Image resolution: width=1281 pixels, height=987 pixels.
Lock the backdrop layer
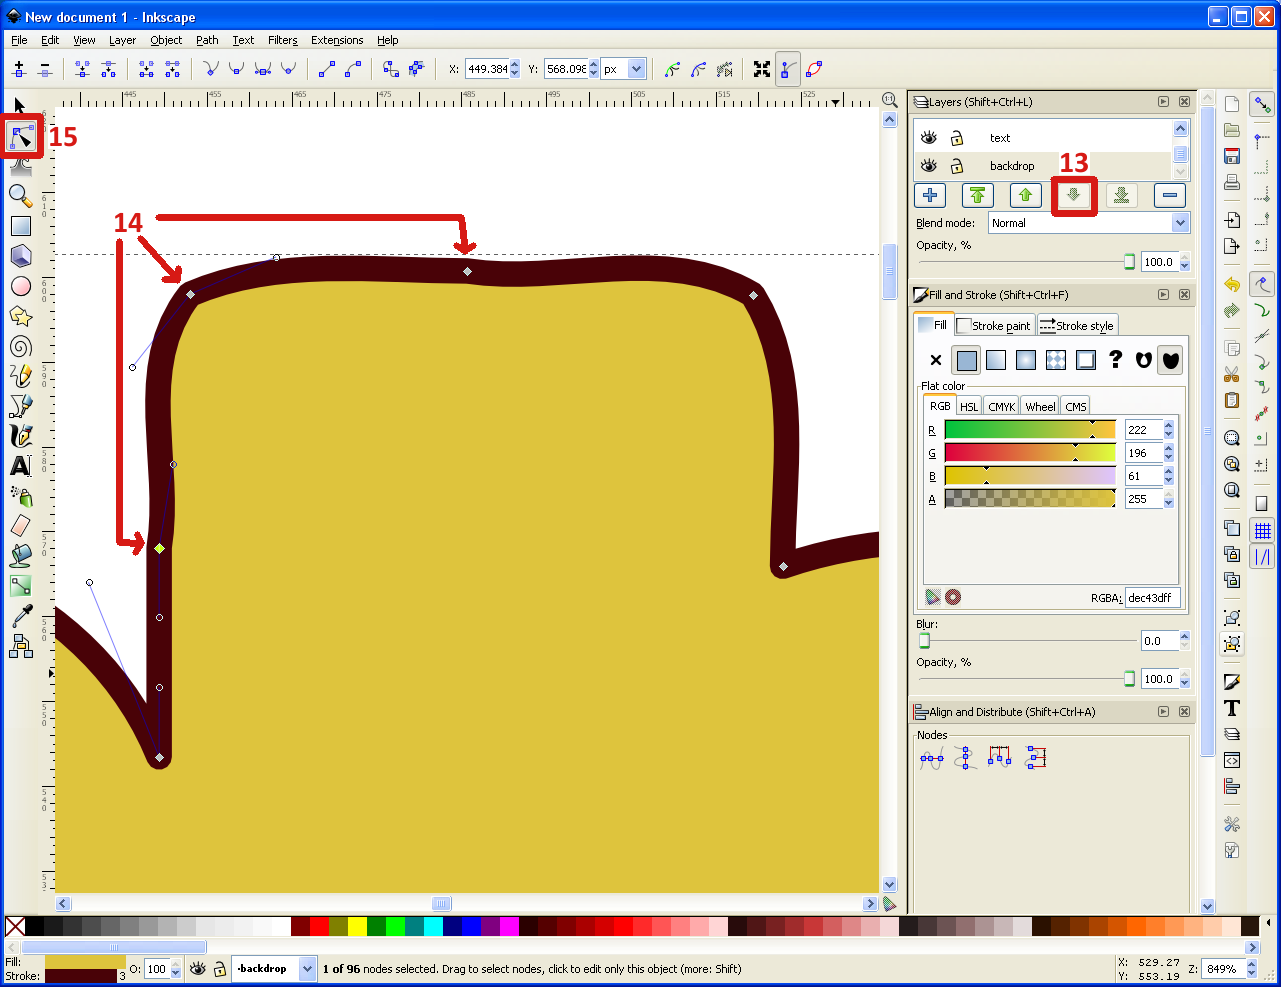tap(957, 165)
